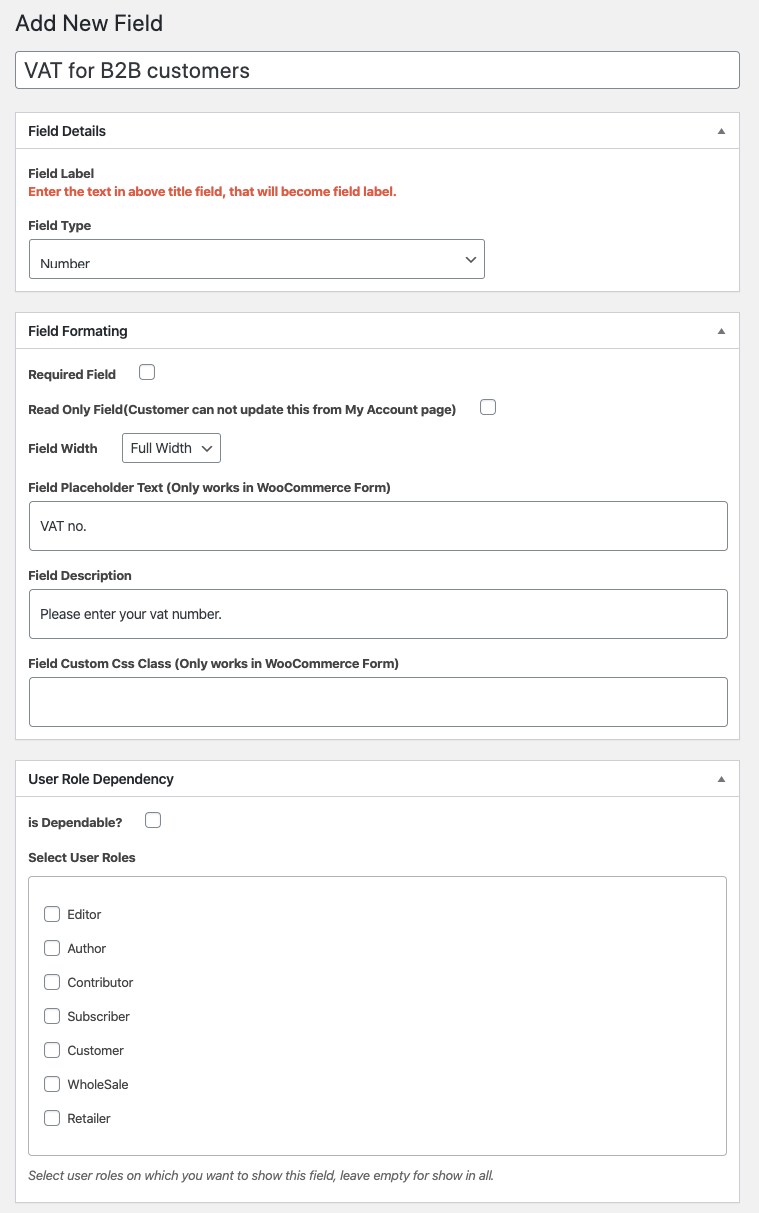Select the Subscriber user role checkbox
The height and width of the screenshot is (1213, 759).
pyautogui.click(x=52, y=1016)
